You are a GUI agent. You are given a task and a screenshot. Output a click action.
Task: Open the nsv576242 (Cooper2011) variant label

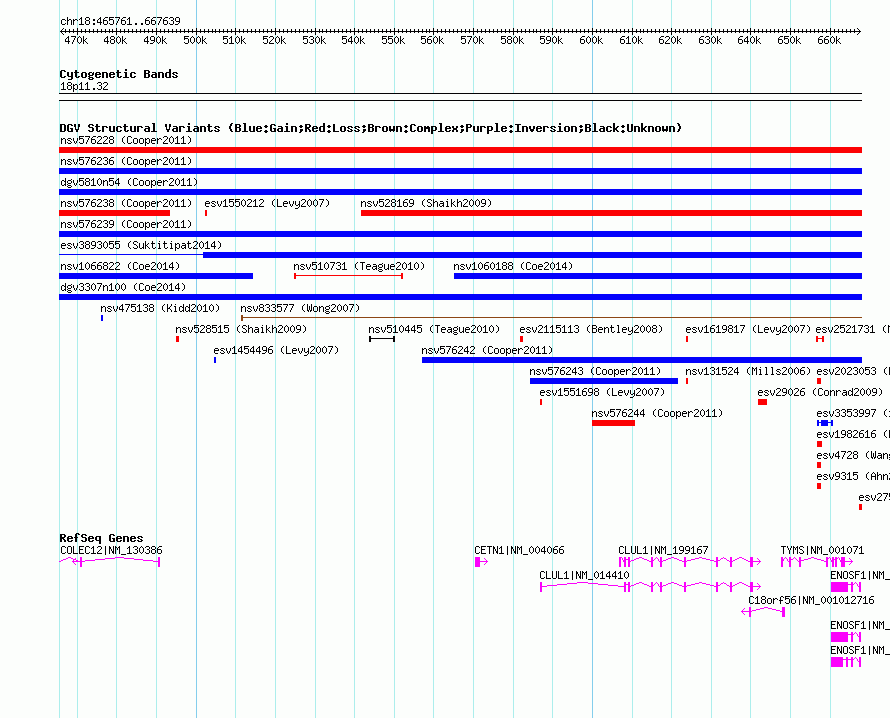click(x=487, y=350)
